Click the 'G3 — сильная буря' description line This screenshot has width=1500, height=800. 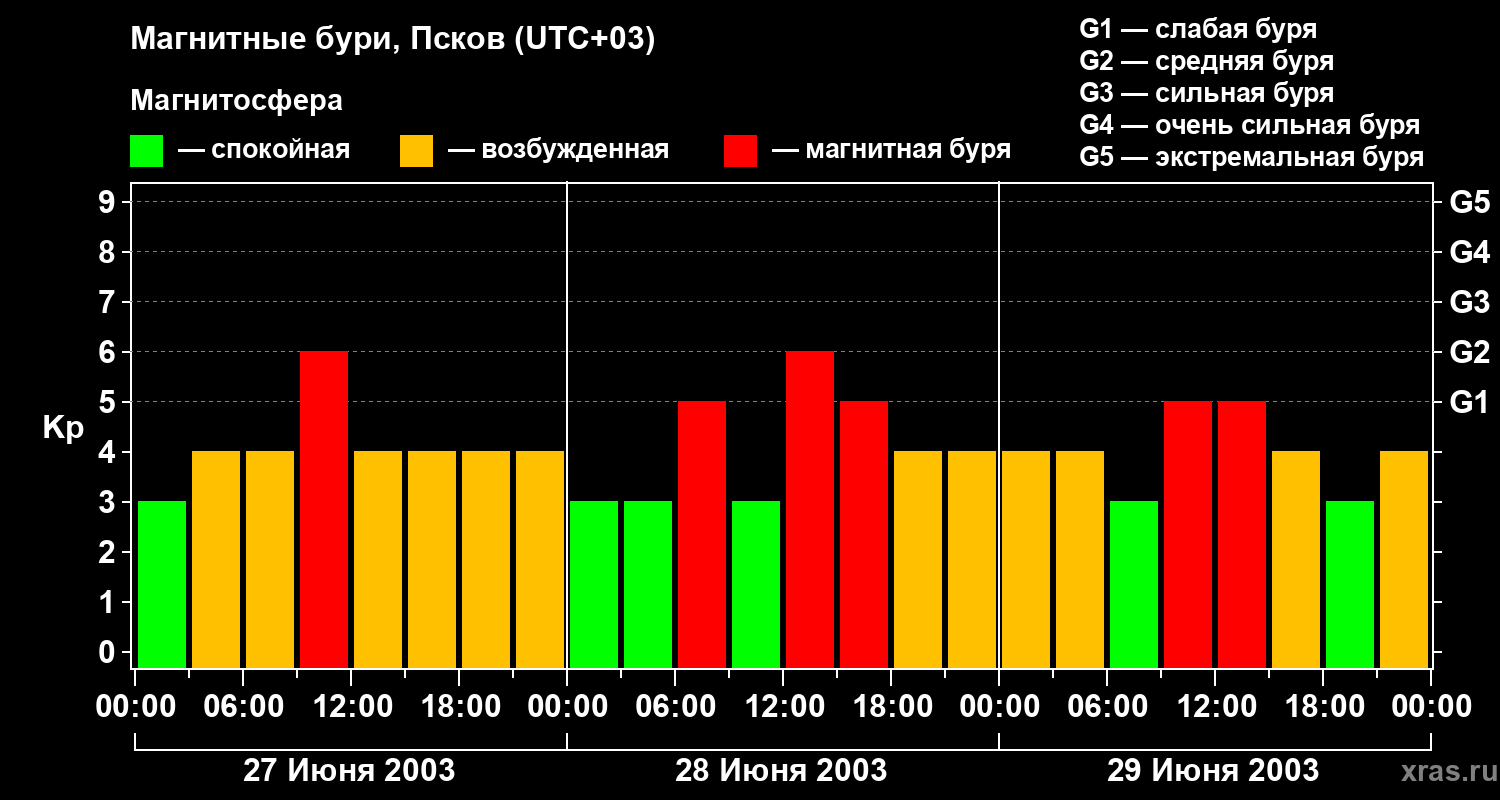tap(1206, 93)
